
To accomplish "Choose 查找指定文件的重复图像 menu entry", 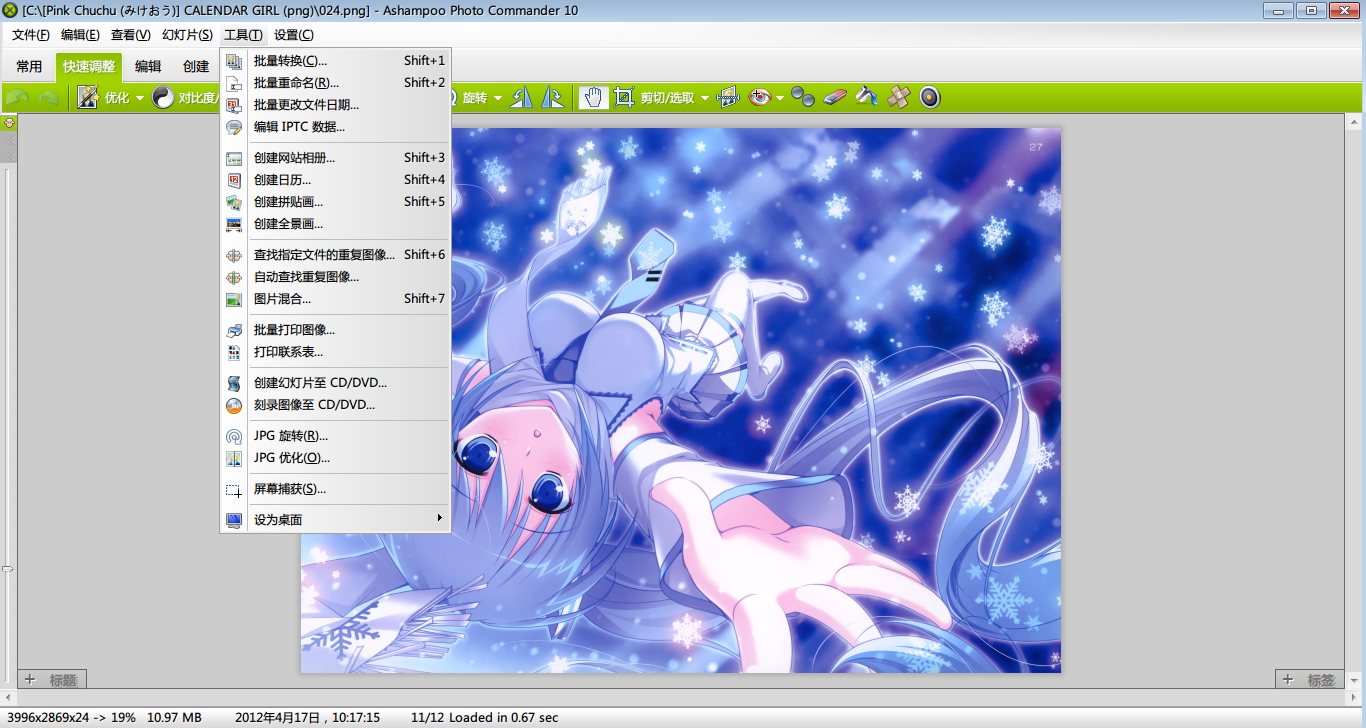I will (x=335, y=255).
